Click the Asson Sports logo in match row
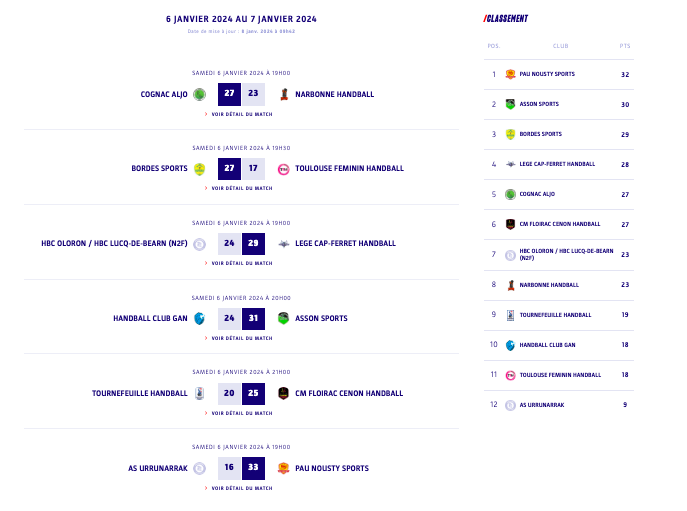The image size is (687, 511). tap(284, 318)
